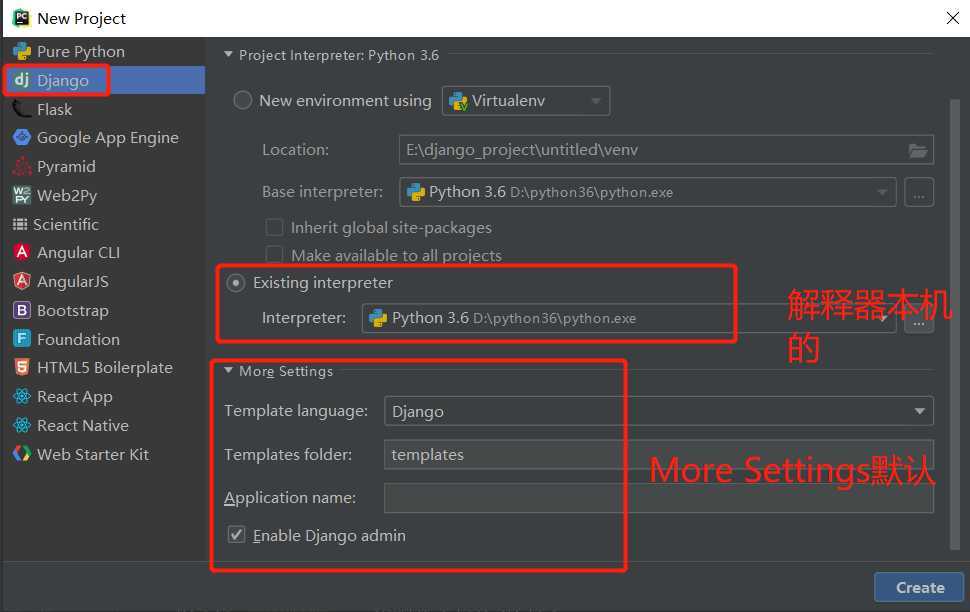Click the HTML5 Boilerplate icon
970x612 pixels.
pyautogui.click(x=22, y=368)
